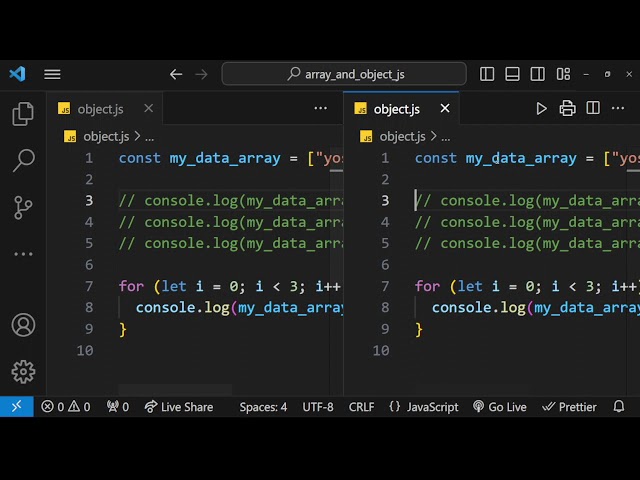Change encoding via UTF-8
The image size is (640, 480).
coord(318,407)
